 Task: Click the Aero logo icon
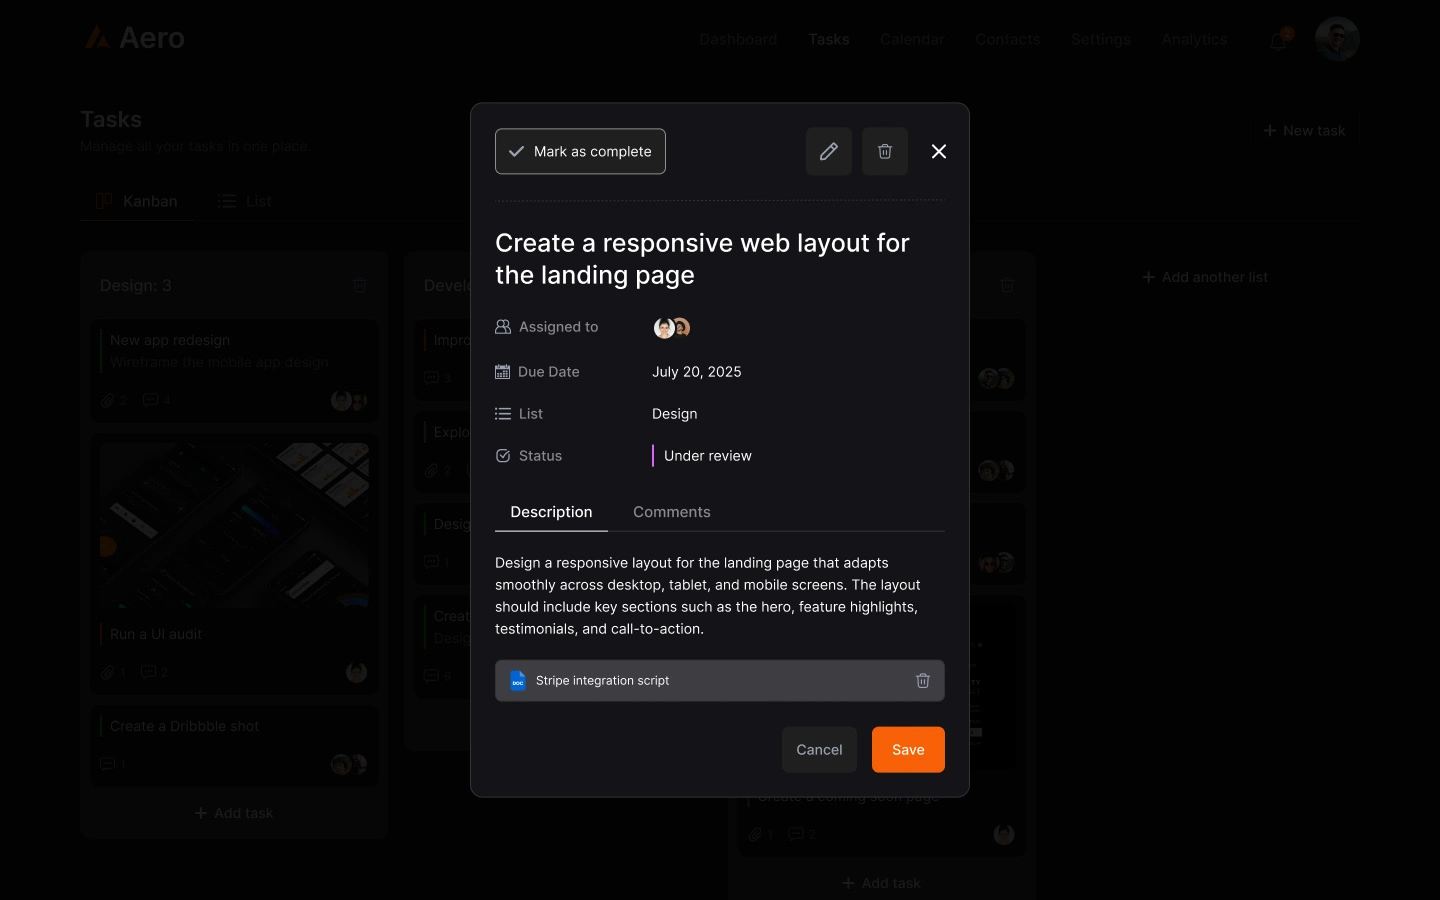point(98,37)
